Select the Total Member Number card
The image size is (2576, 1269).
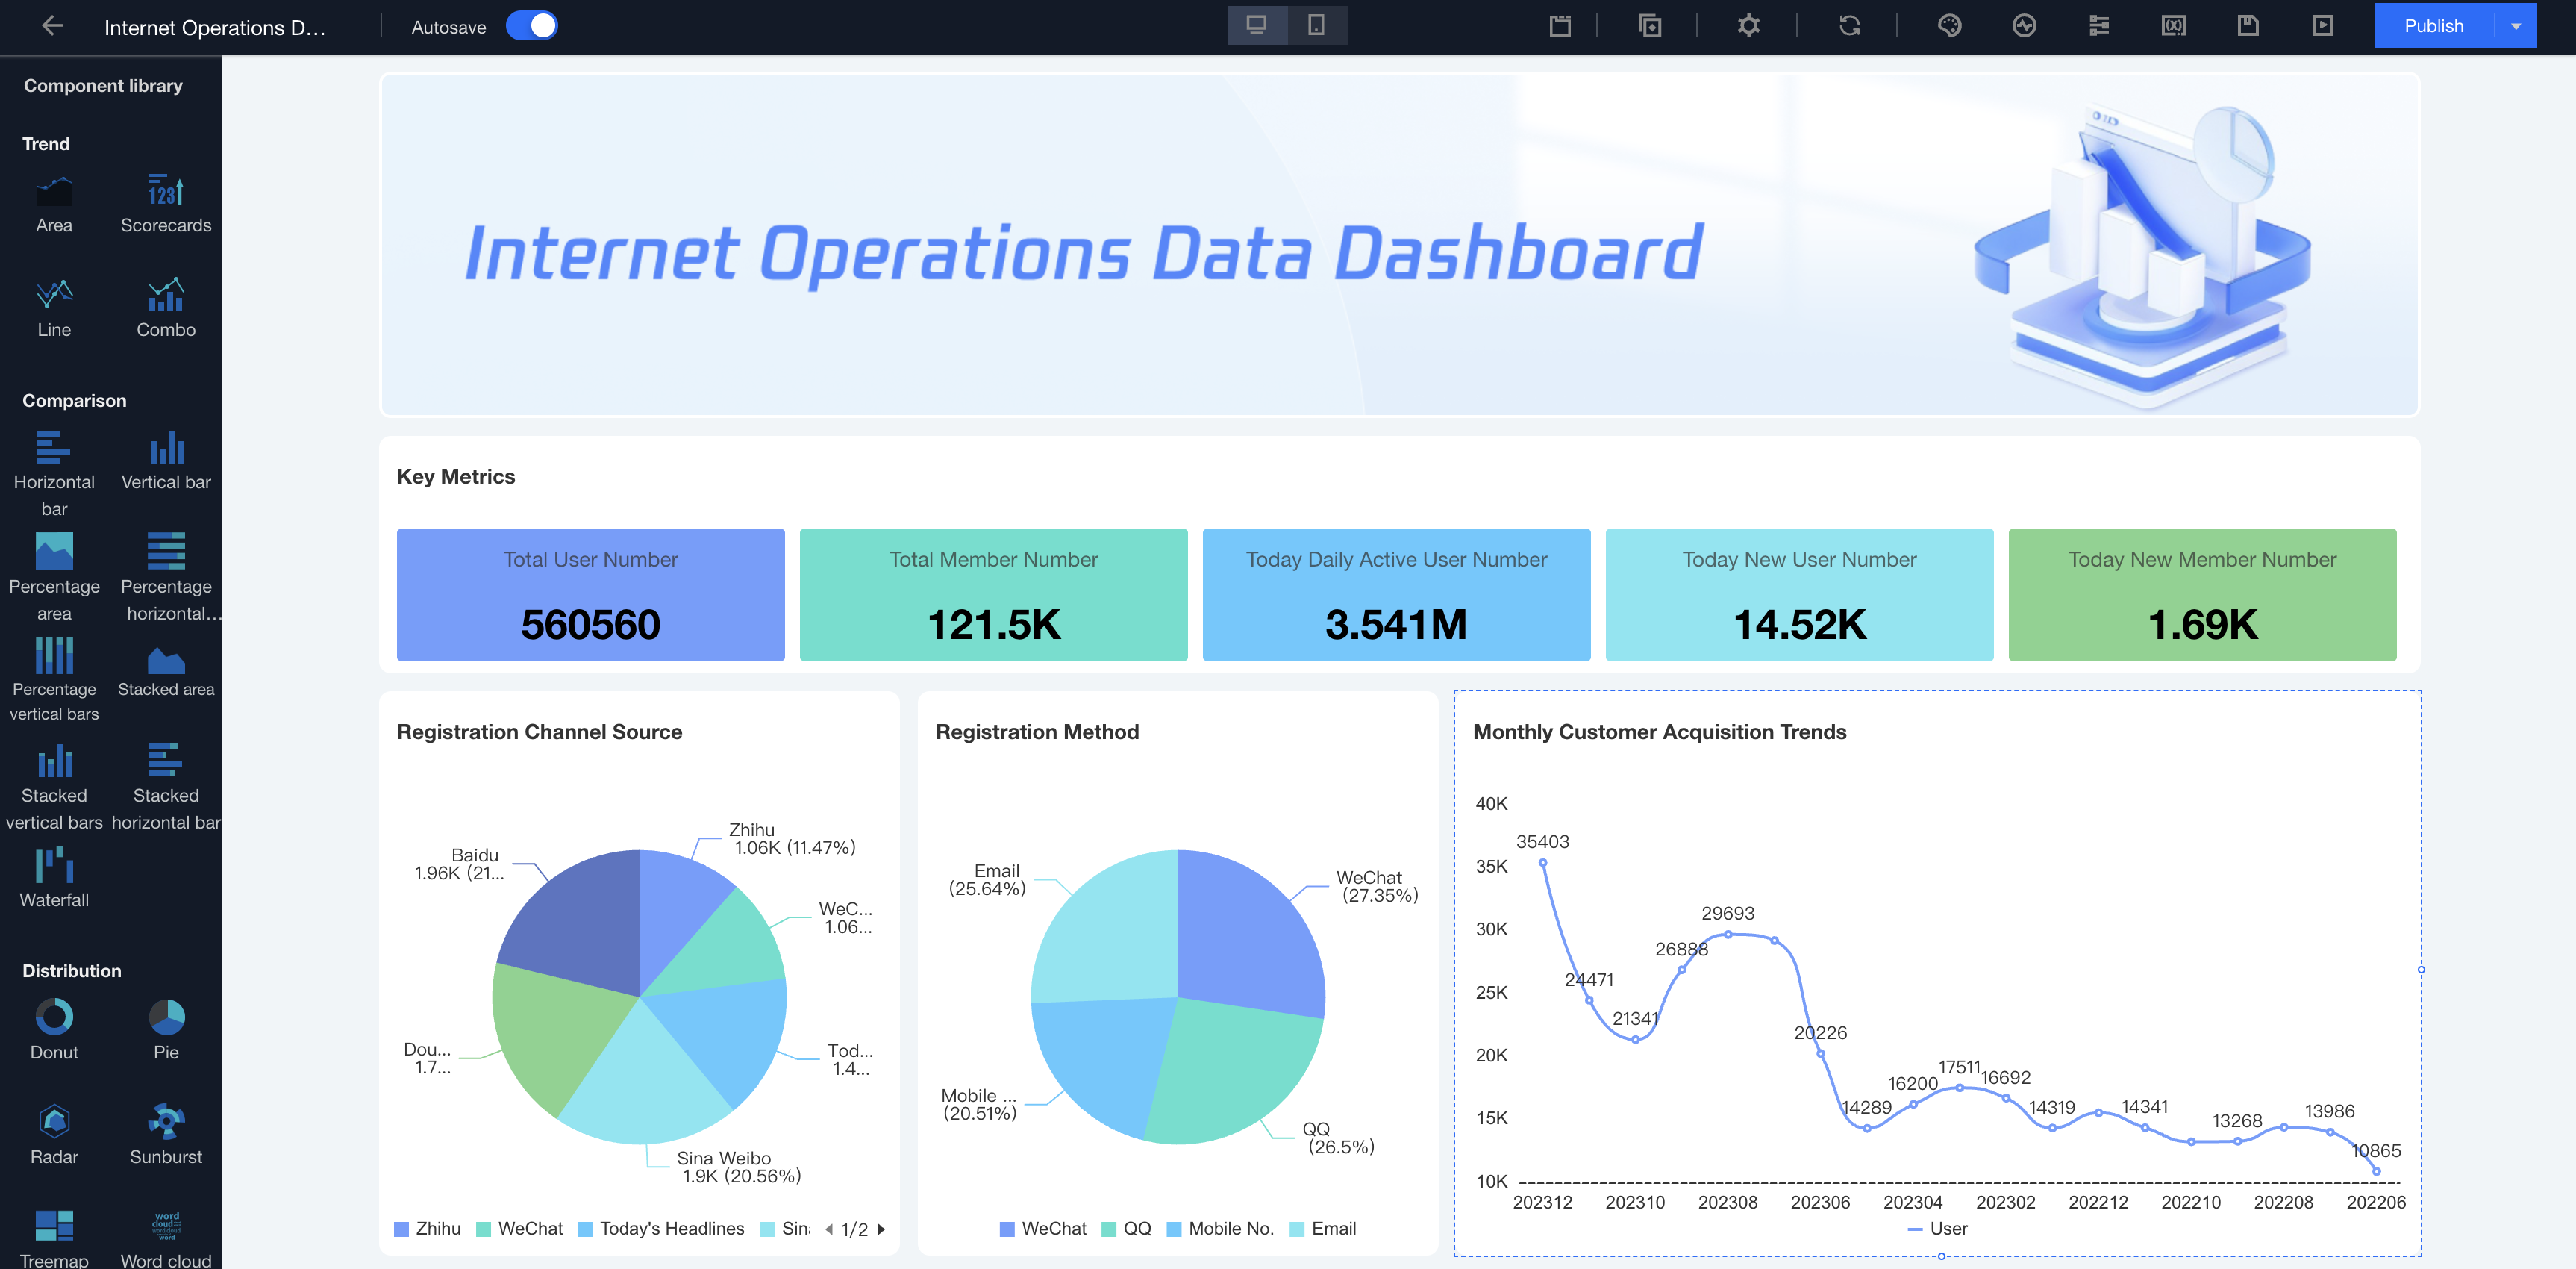tap(993, 594)
